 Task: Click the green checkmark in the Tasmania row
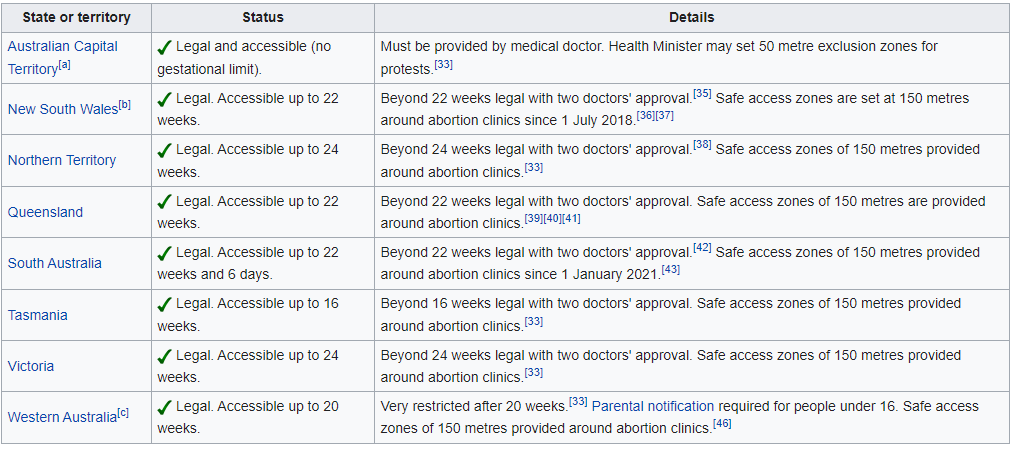(165, 303)
